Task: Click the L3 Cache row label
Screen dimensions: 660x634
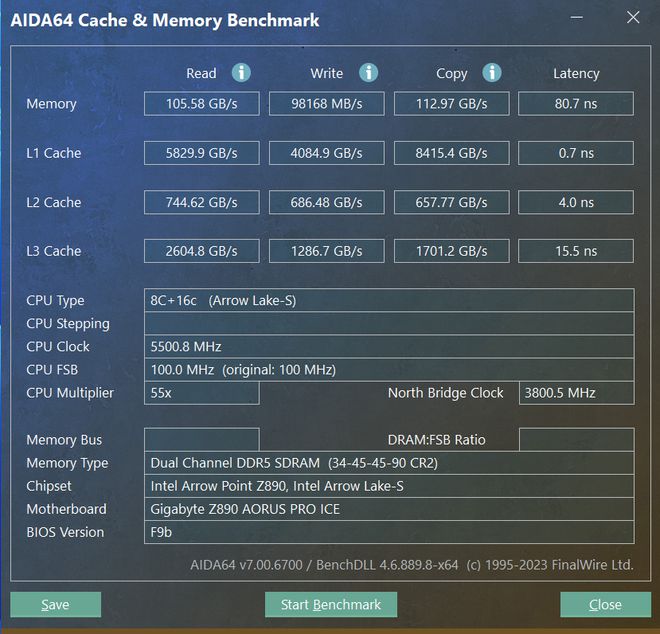Action: [x=53, y=251]
